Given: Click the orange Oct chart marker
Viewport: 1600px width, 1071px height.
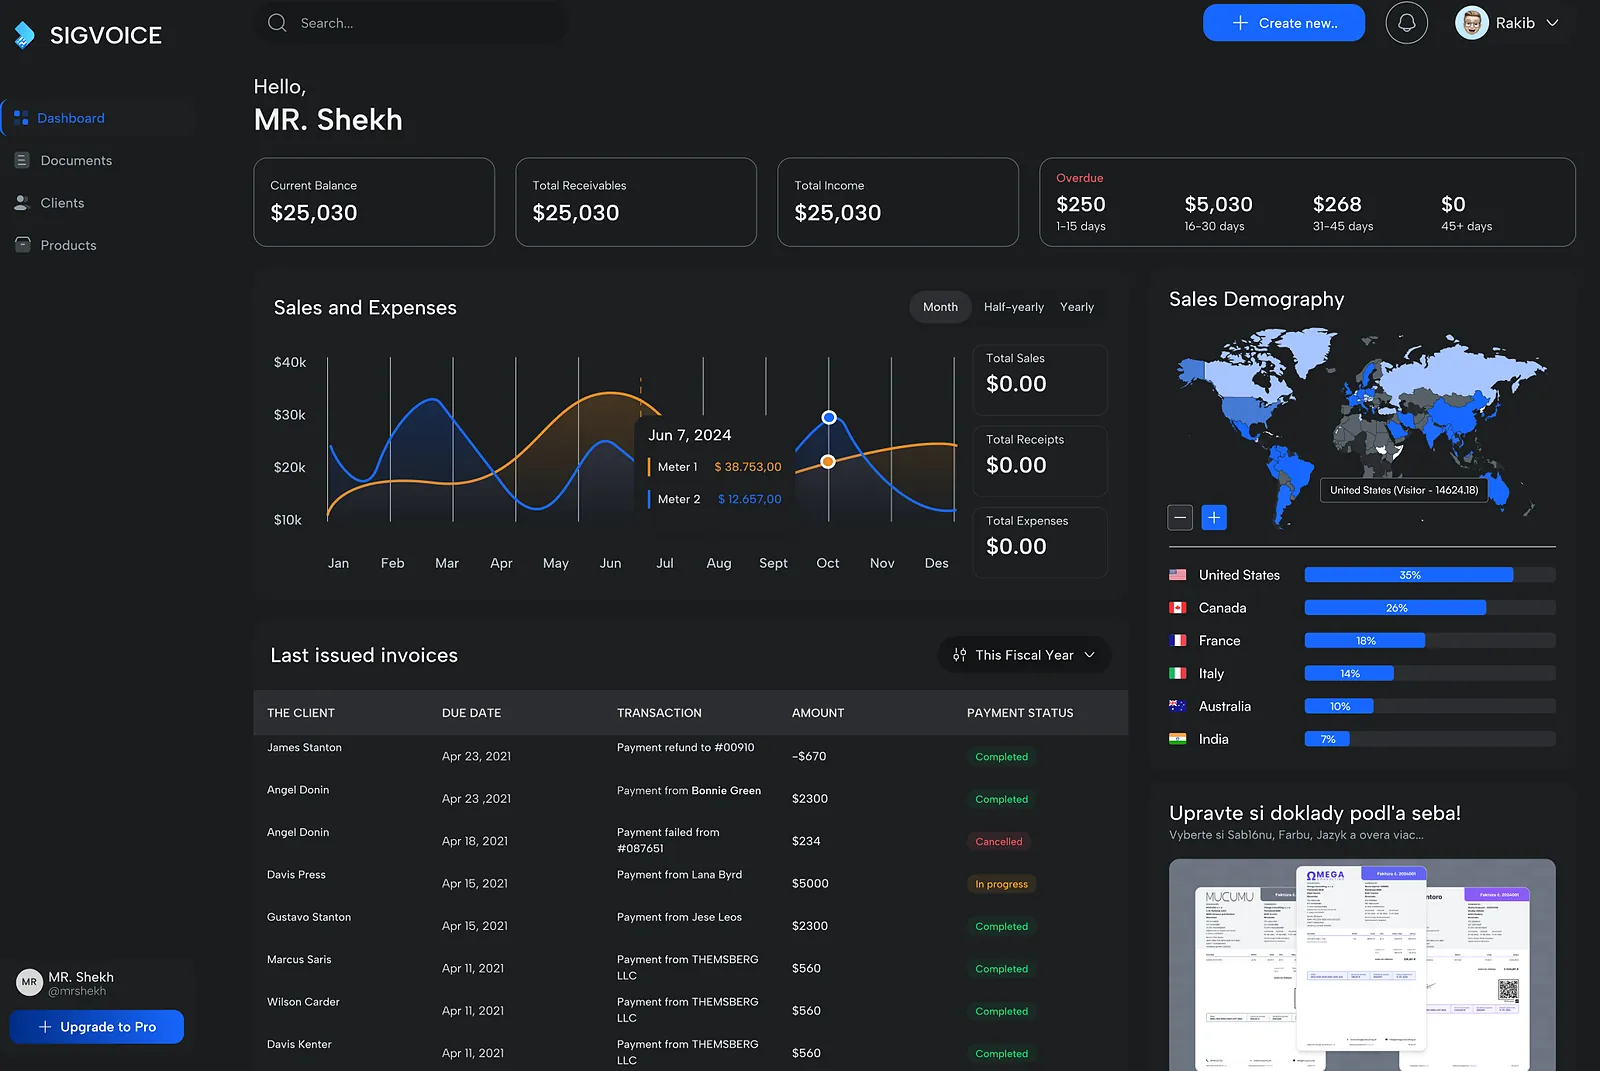Looking at the screenshot, I should [828, 461].
